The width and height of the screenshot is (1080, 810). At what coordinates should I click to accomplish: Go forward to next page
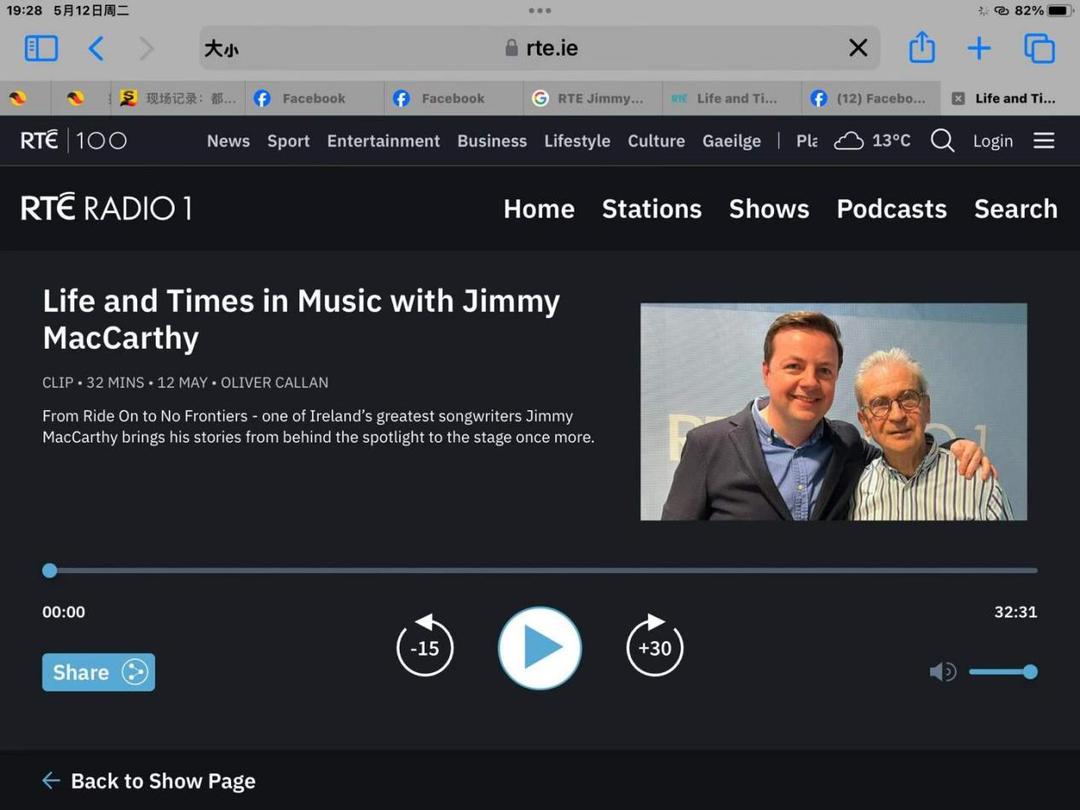pyautogui.click(x=146, y=49)
